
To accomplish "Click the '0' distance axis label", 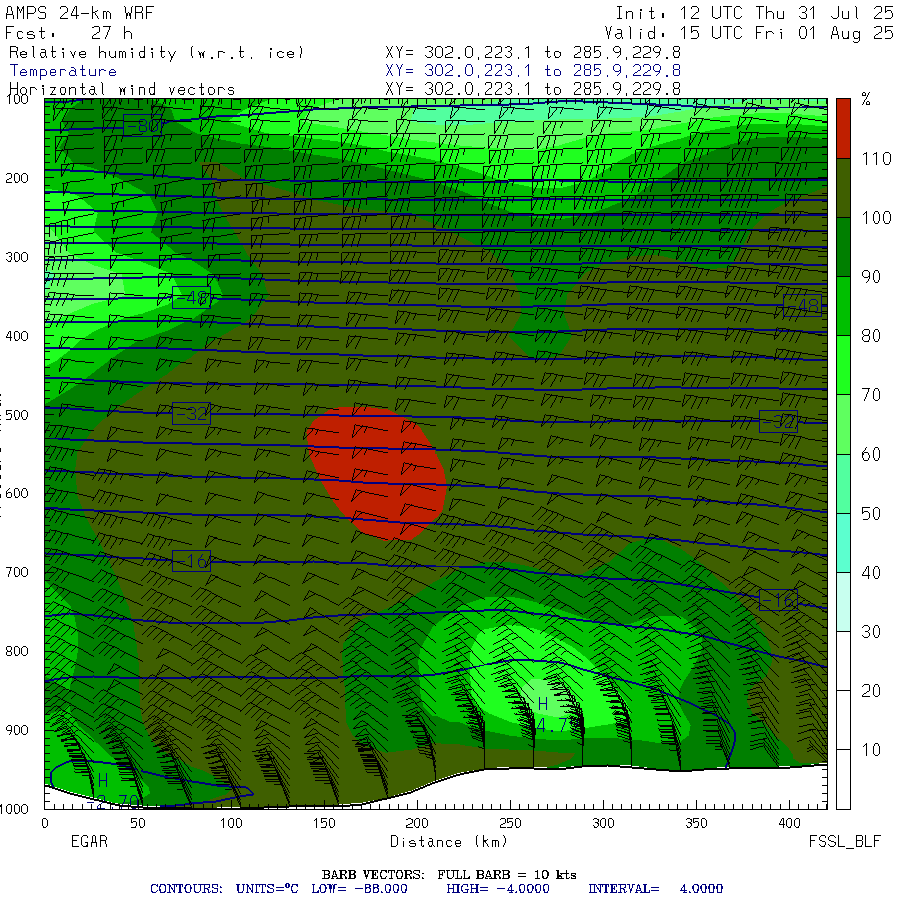I will 45,823.
